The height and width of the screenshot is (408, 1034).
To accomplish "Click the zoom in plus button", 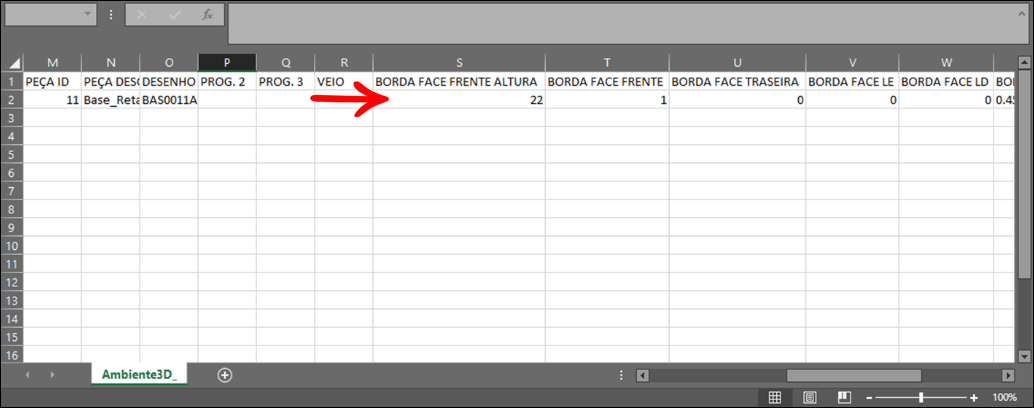I will tap(973, 398).
